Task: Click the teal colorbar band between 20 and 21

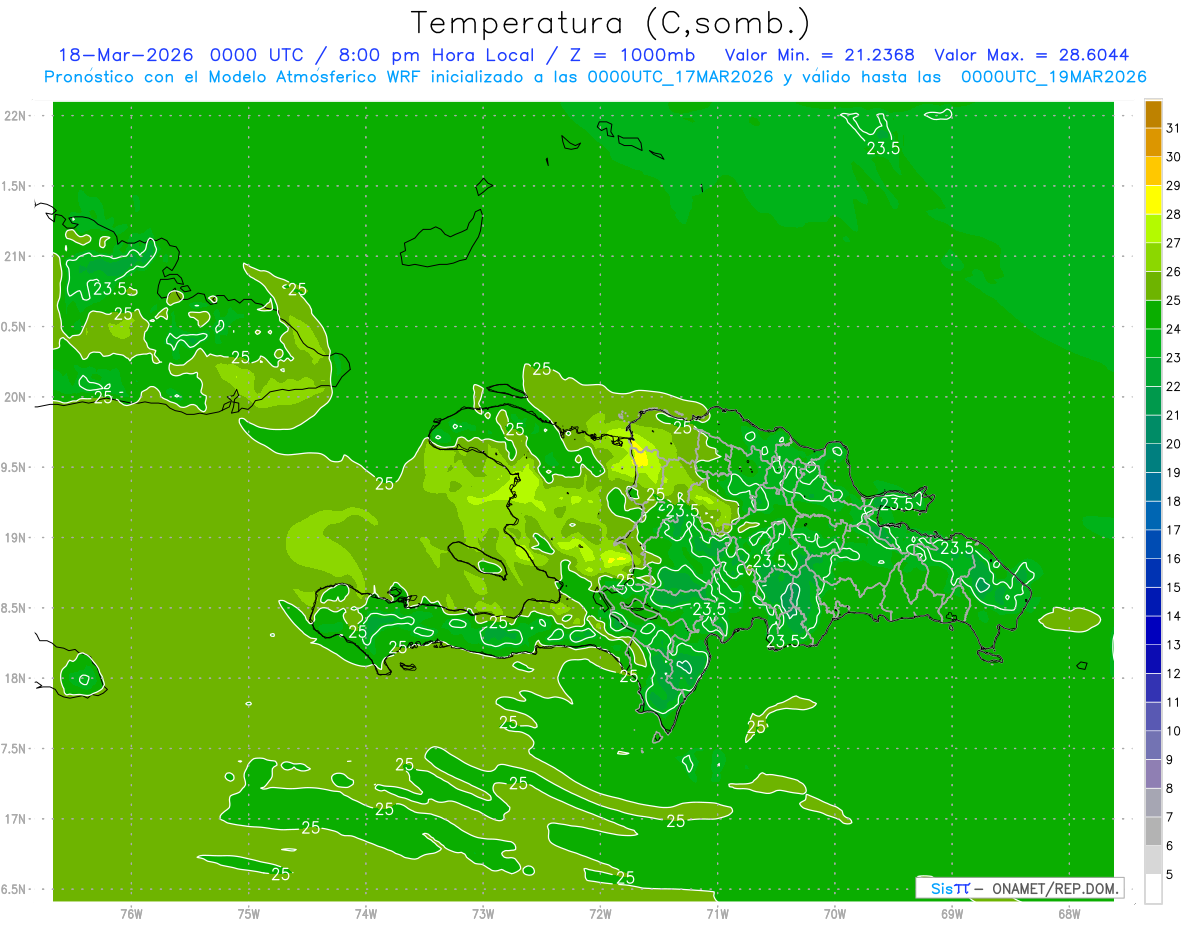Action: [1153, 429]
